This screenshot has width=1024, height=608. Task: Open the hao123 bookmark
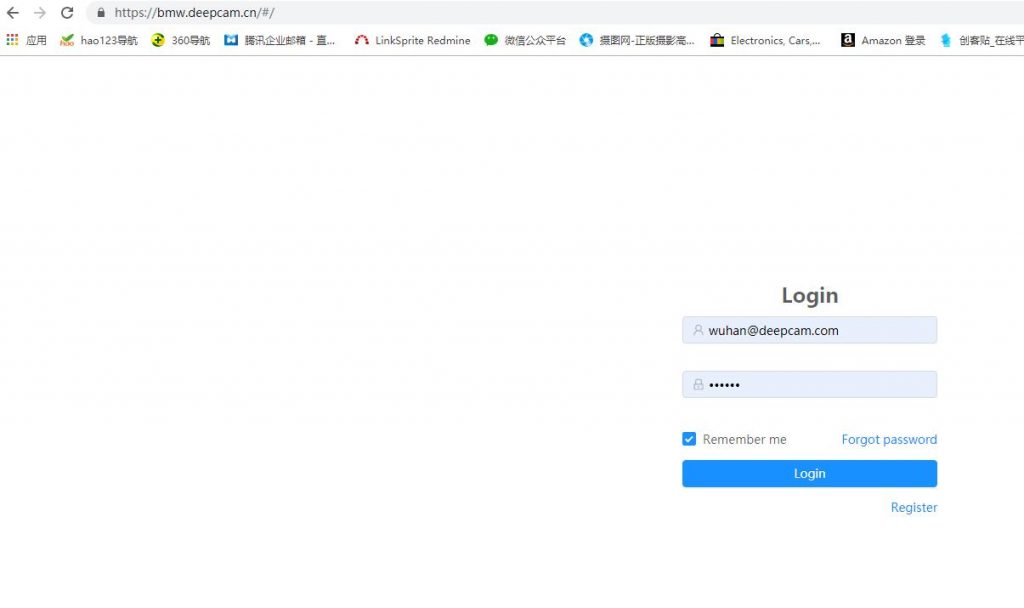pos(99,41)
